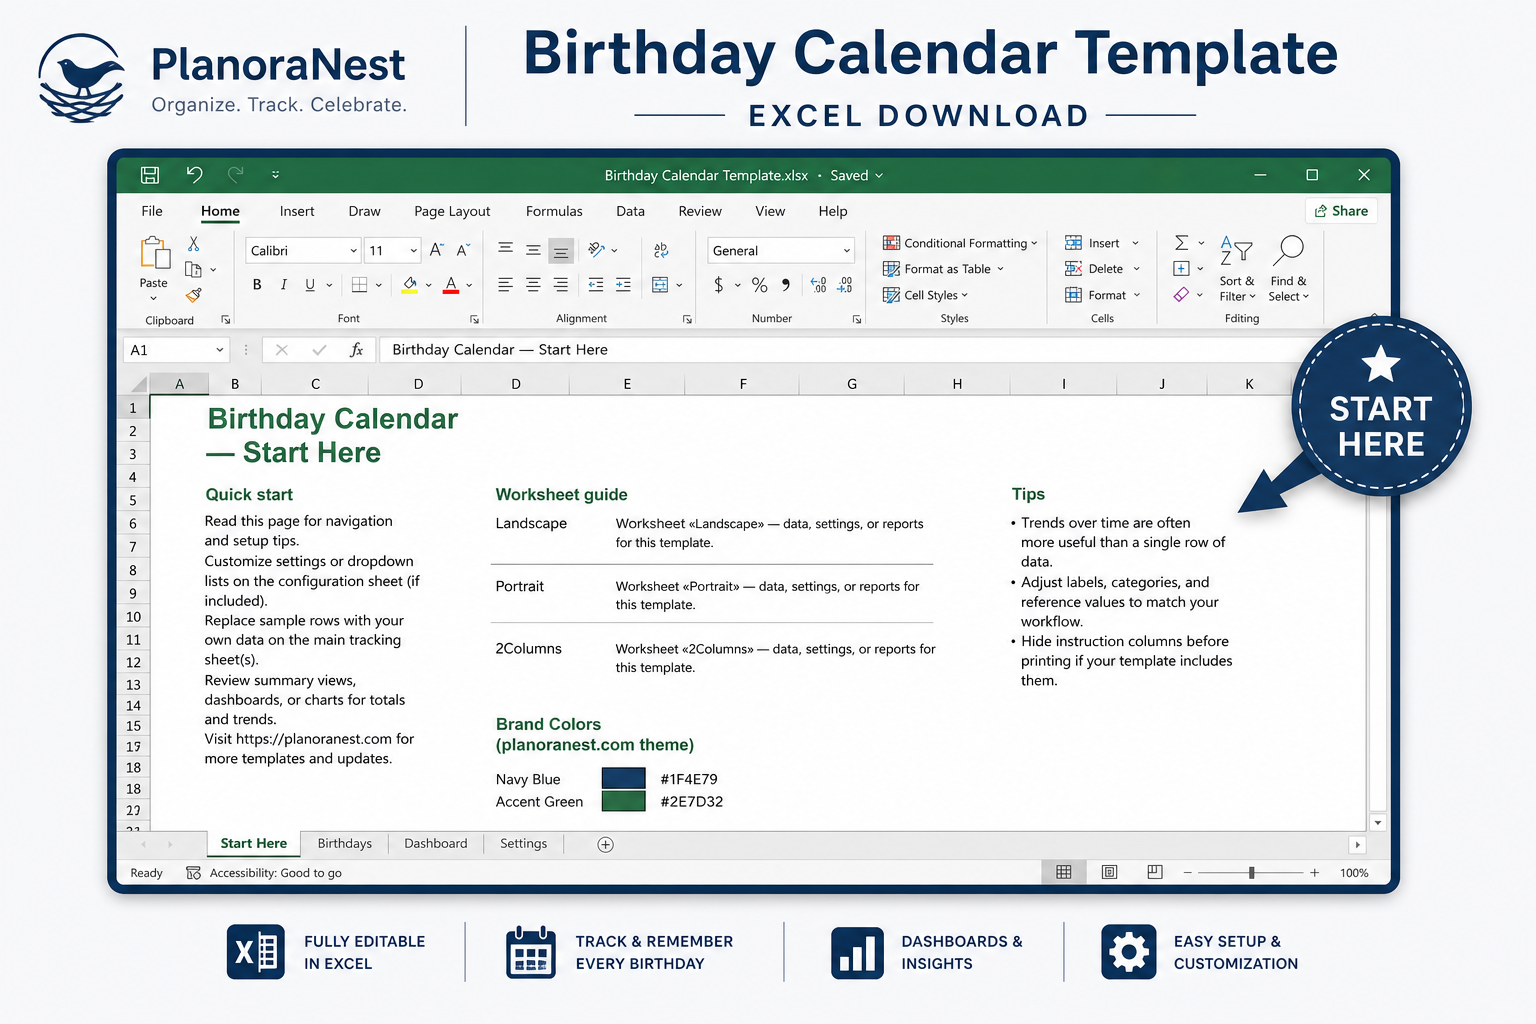Switch to Normal view in status bar
Image resolution: width=1536 pixels, height=1024 pixels.
(1064, 872)
